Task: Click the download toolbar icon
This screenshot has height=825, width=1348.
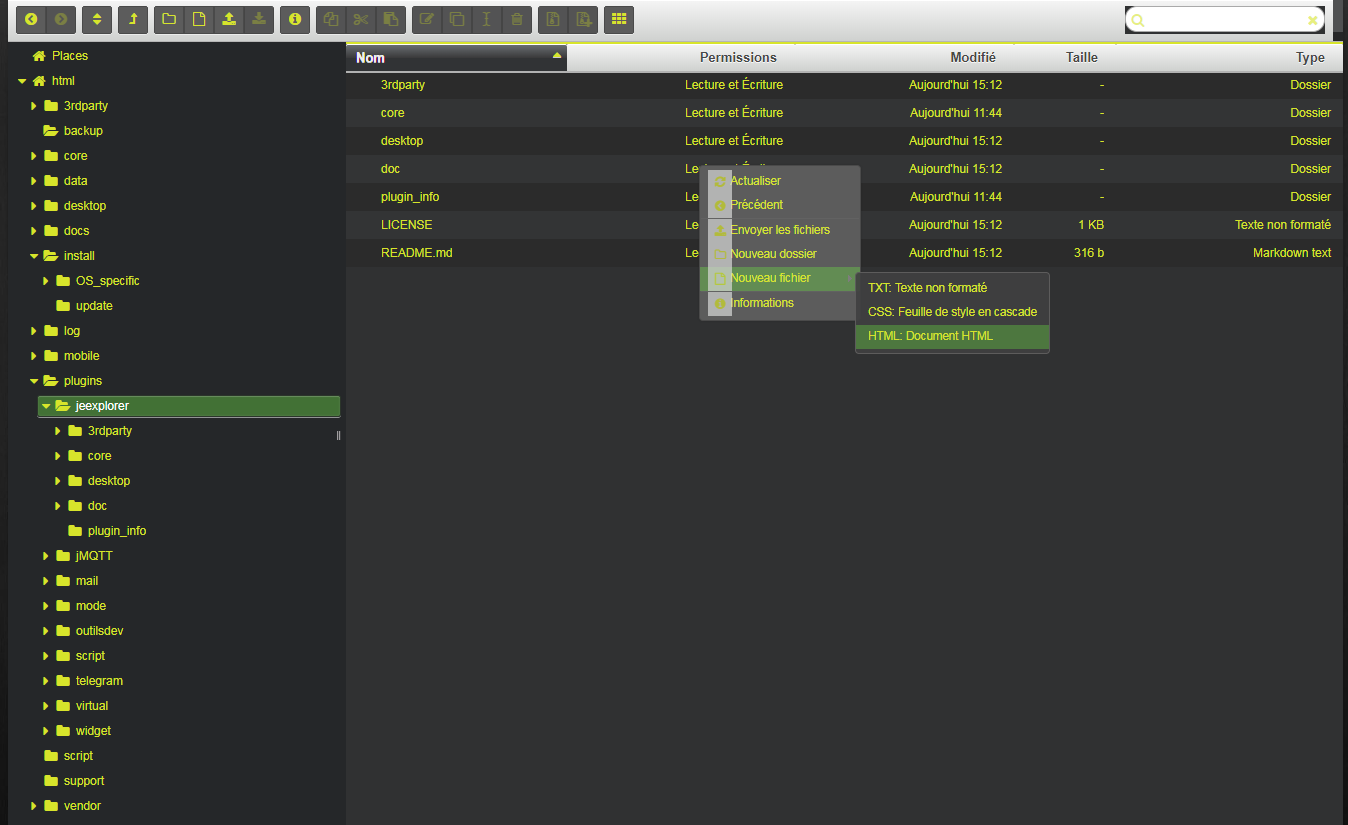Action: point(259,19)
